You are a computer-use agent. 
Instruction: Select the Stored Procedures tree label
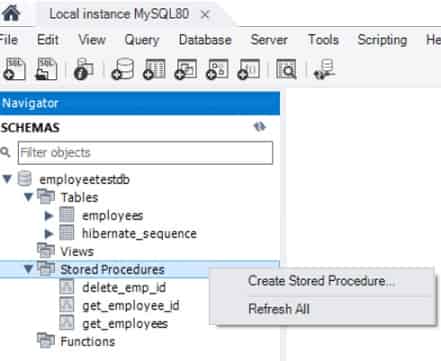[112, 269]
